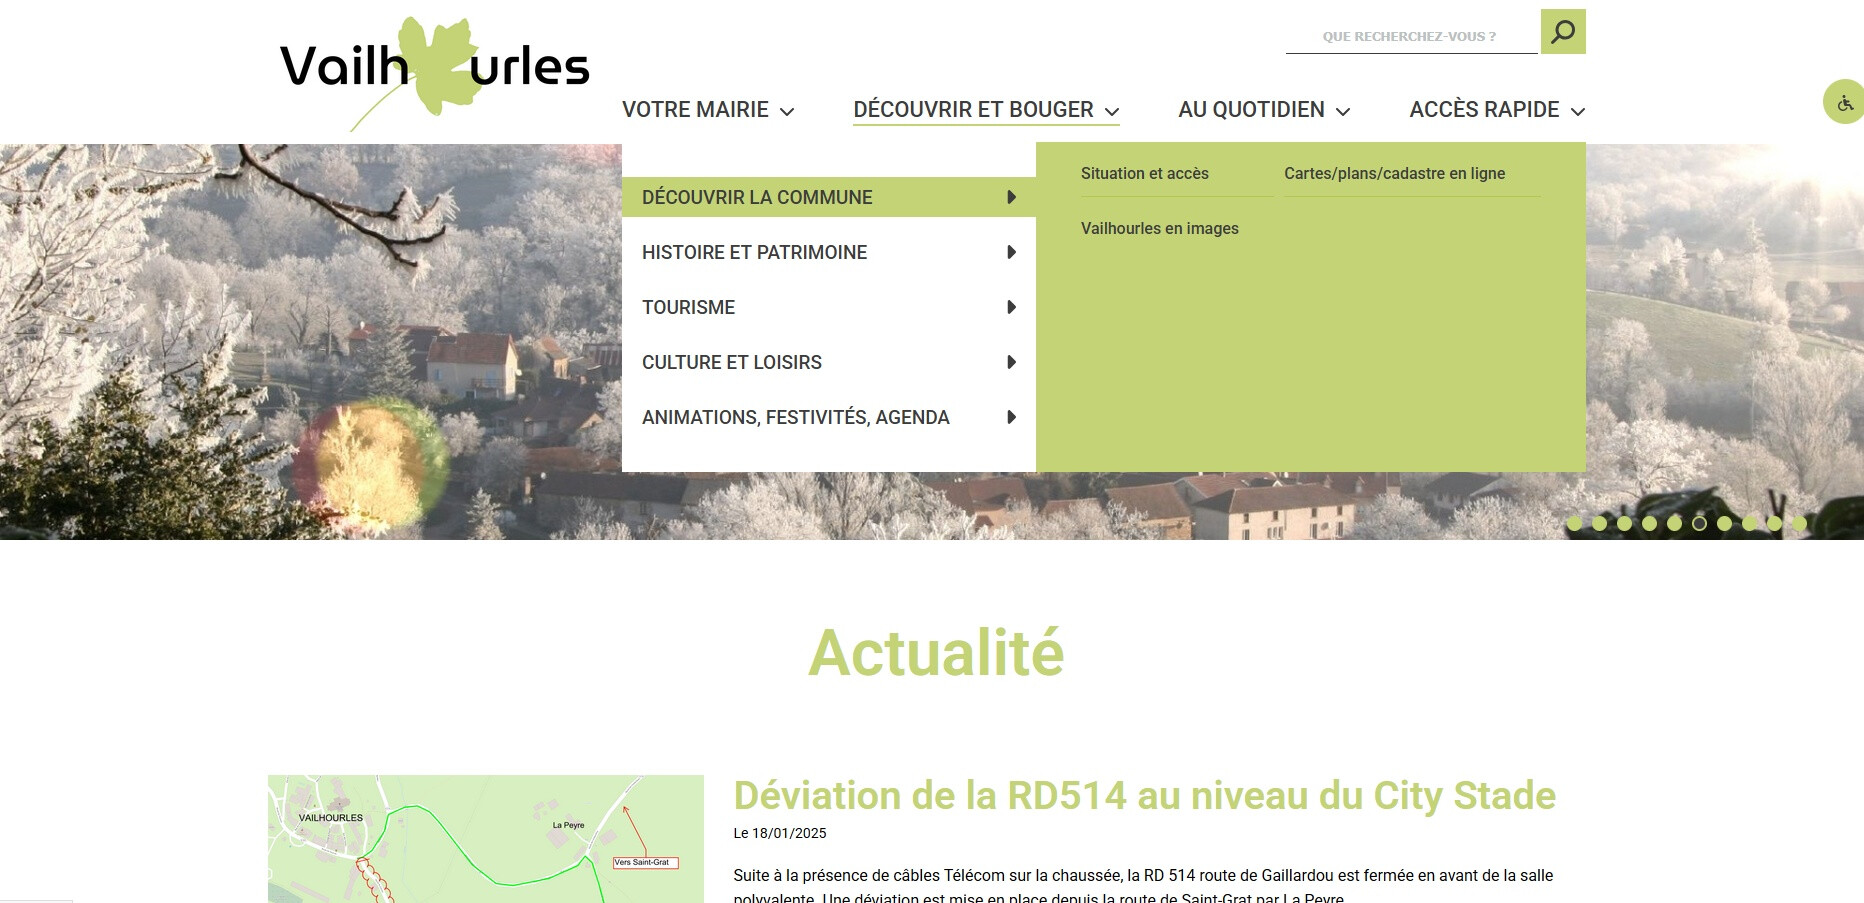Expand the Votre Mairie dropdown menu
The width and height of the screenshot is (1864, 903).
pos(707,110)
